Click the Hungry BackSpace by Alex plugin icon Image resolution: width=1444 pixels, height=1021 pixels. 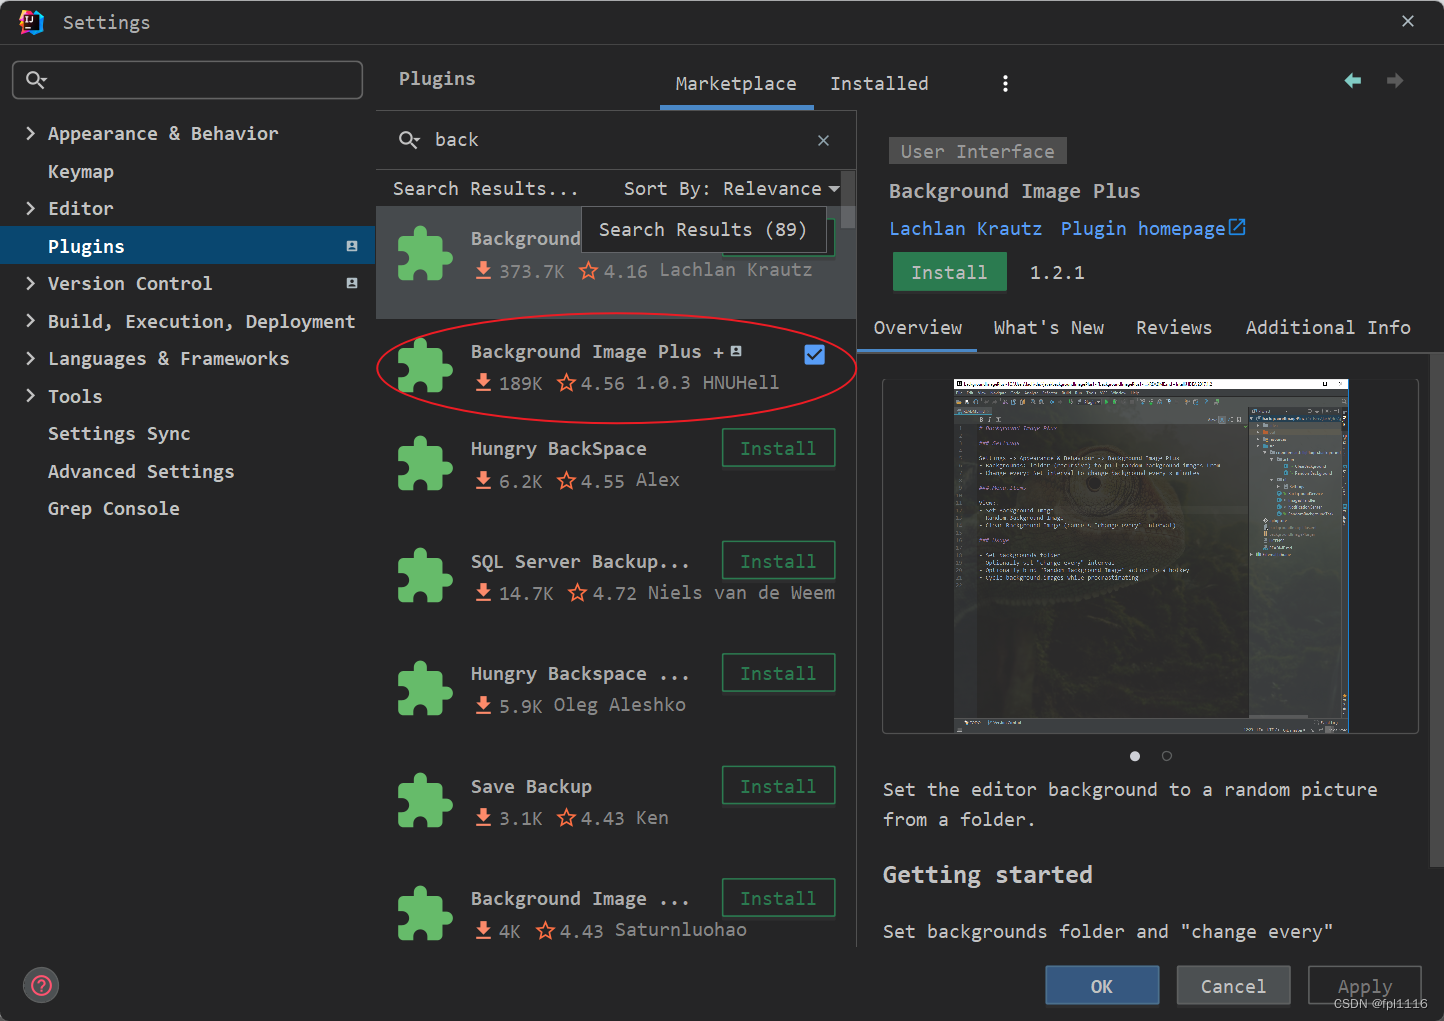point(425,464)
